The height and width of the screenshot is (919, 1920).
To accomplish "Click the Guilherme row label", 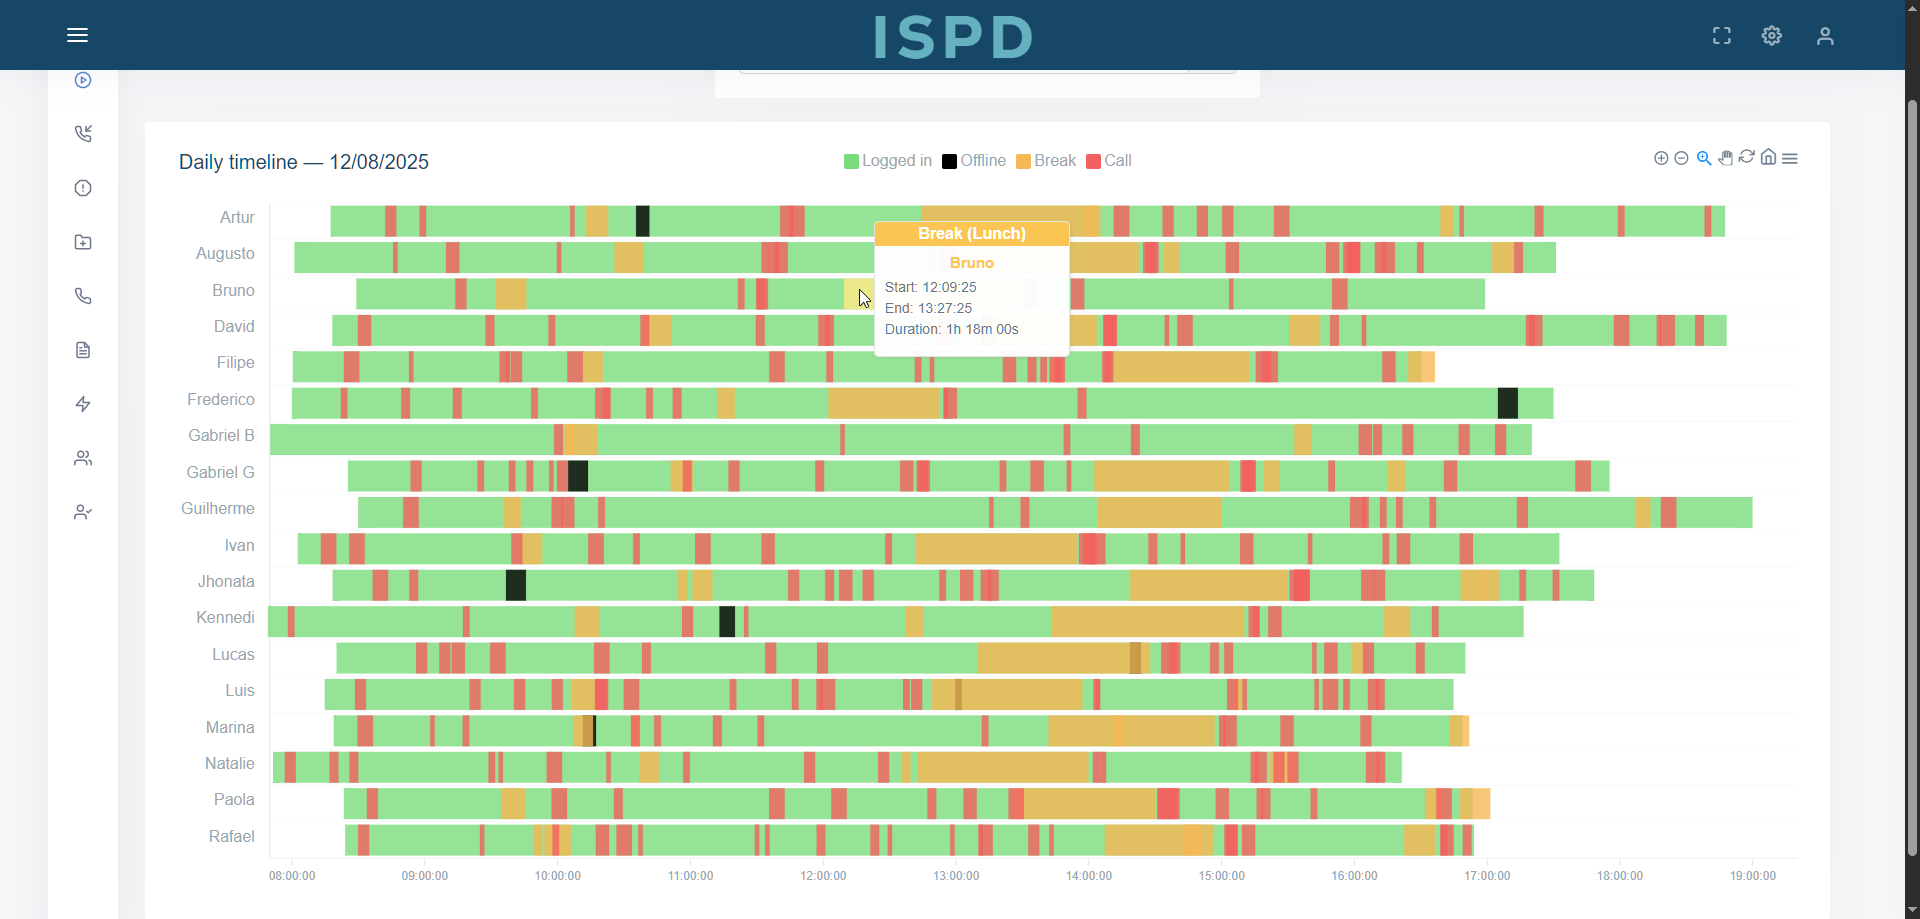I will tap(218, 508).
